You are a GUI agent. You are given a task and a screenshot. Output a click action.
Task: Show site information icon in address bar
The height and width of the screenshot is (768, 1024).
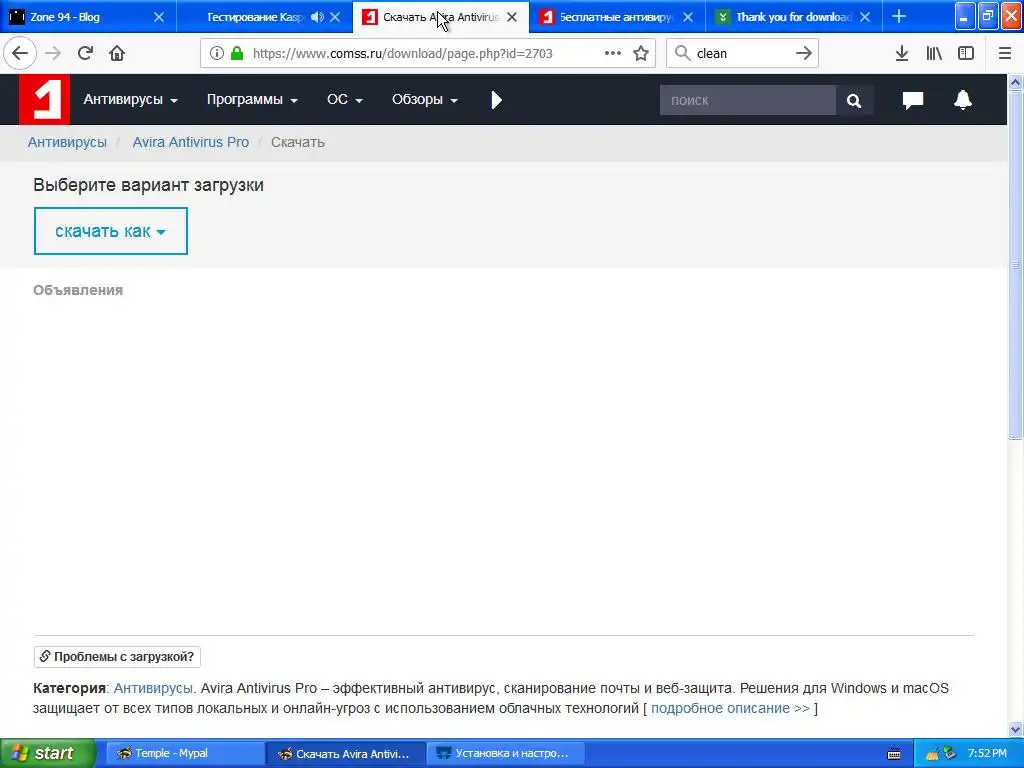click(217, 54)
